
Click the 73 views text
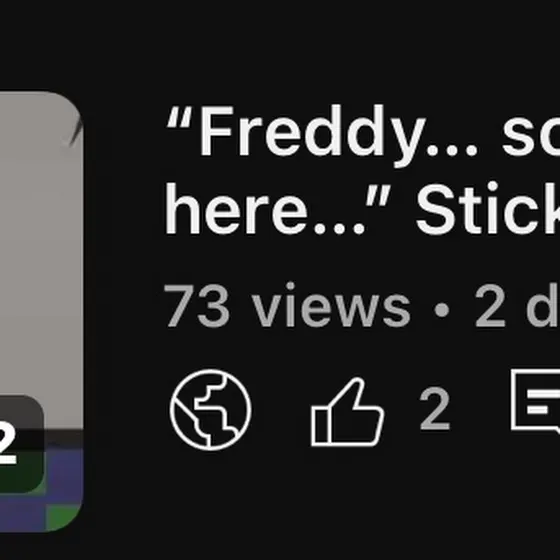pyautogui.click(x=287, y=305)
